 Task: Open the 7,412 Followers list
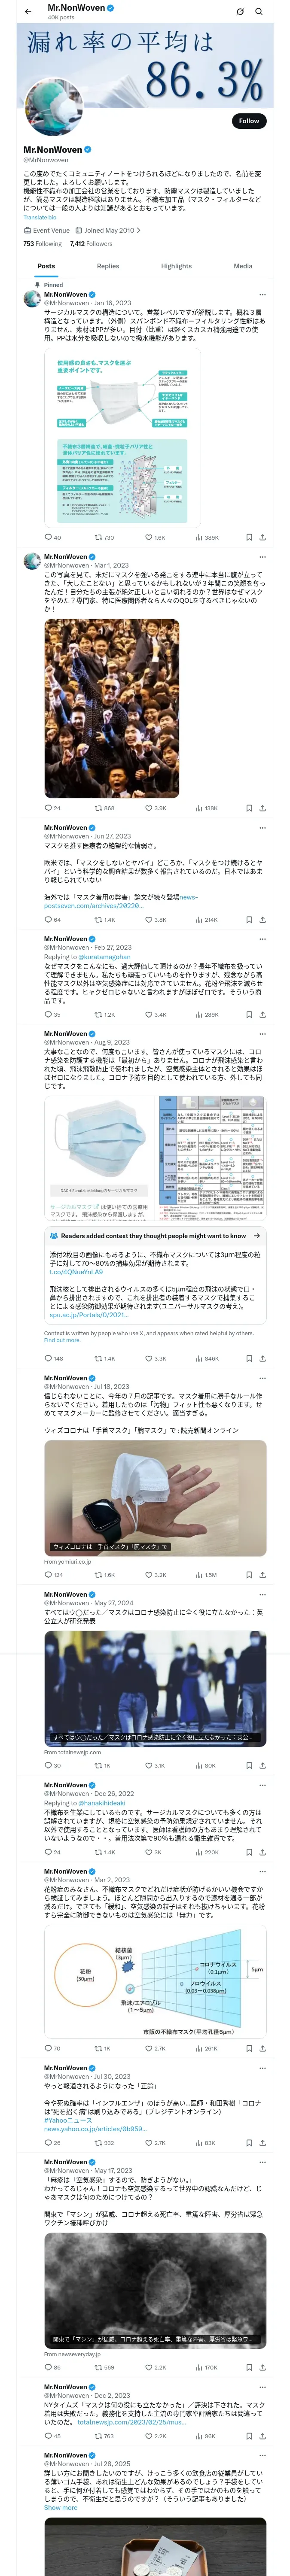tap(91, 243)
